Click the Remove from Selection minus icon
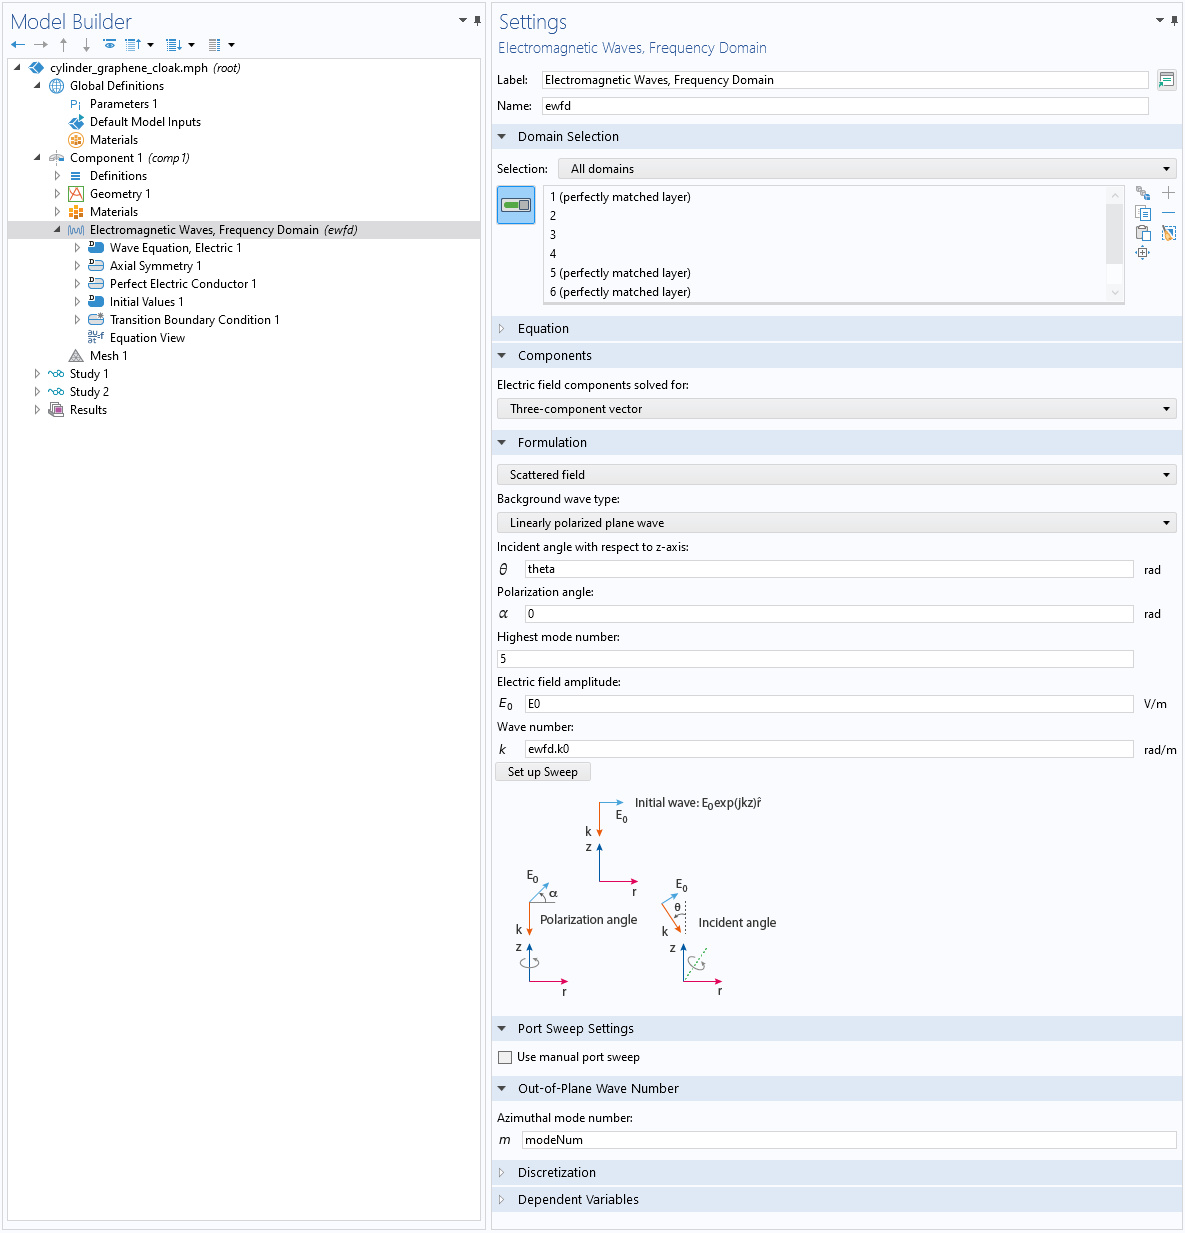 tap(1168, 213)
